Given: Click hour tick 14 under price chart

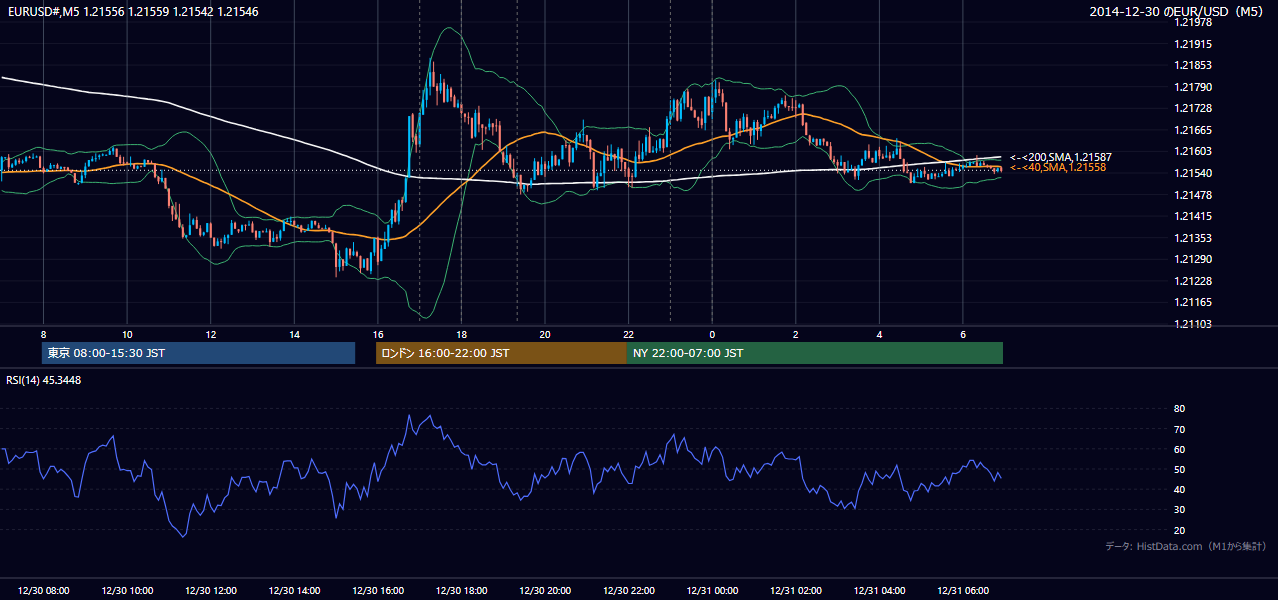Looking at the screenshot, I should click(294, 334).
